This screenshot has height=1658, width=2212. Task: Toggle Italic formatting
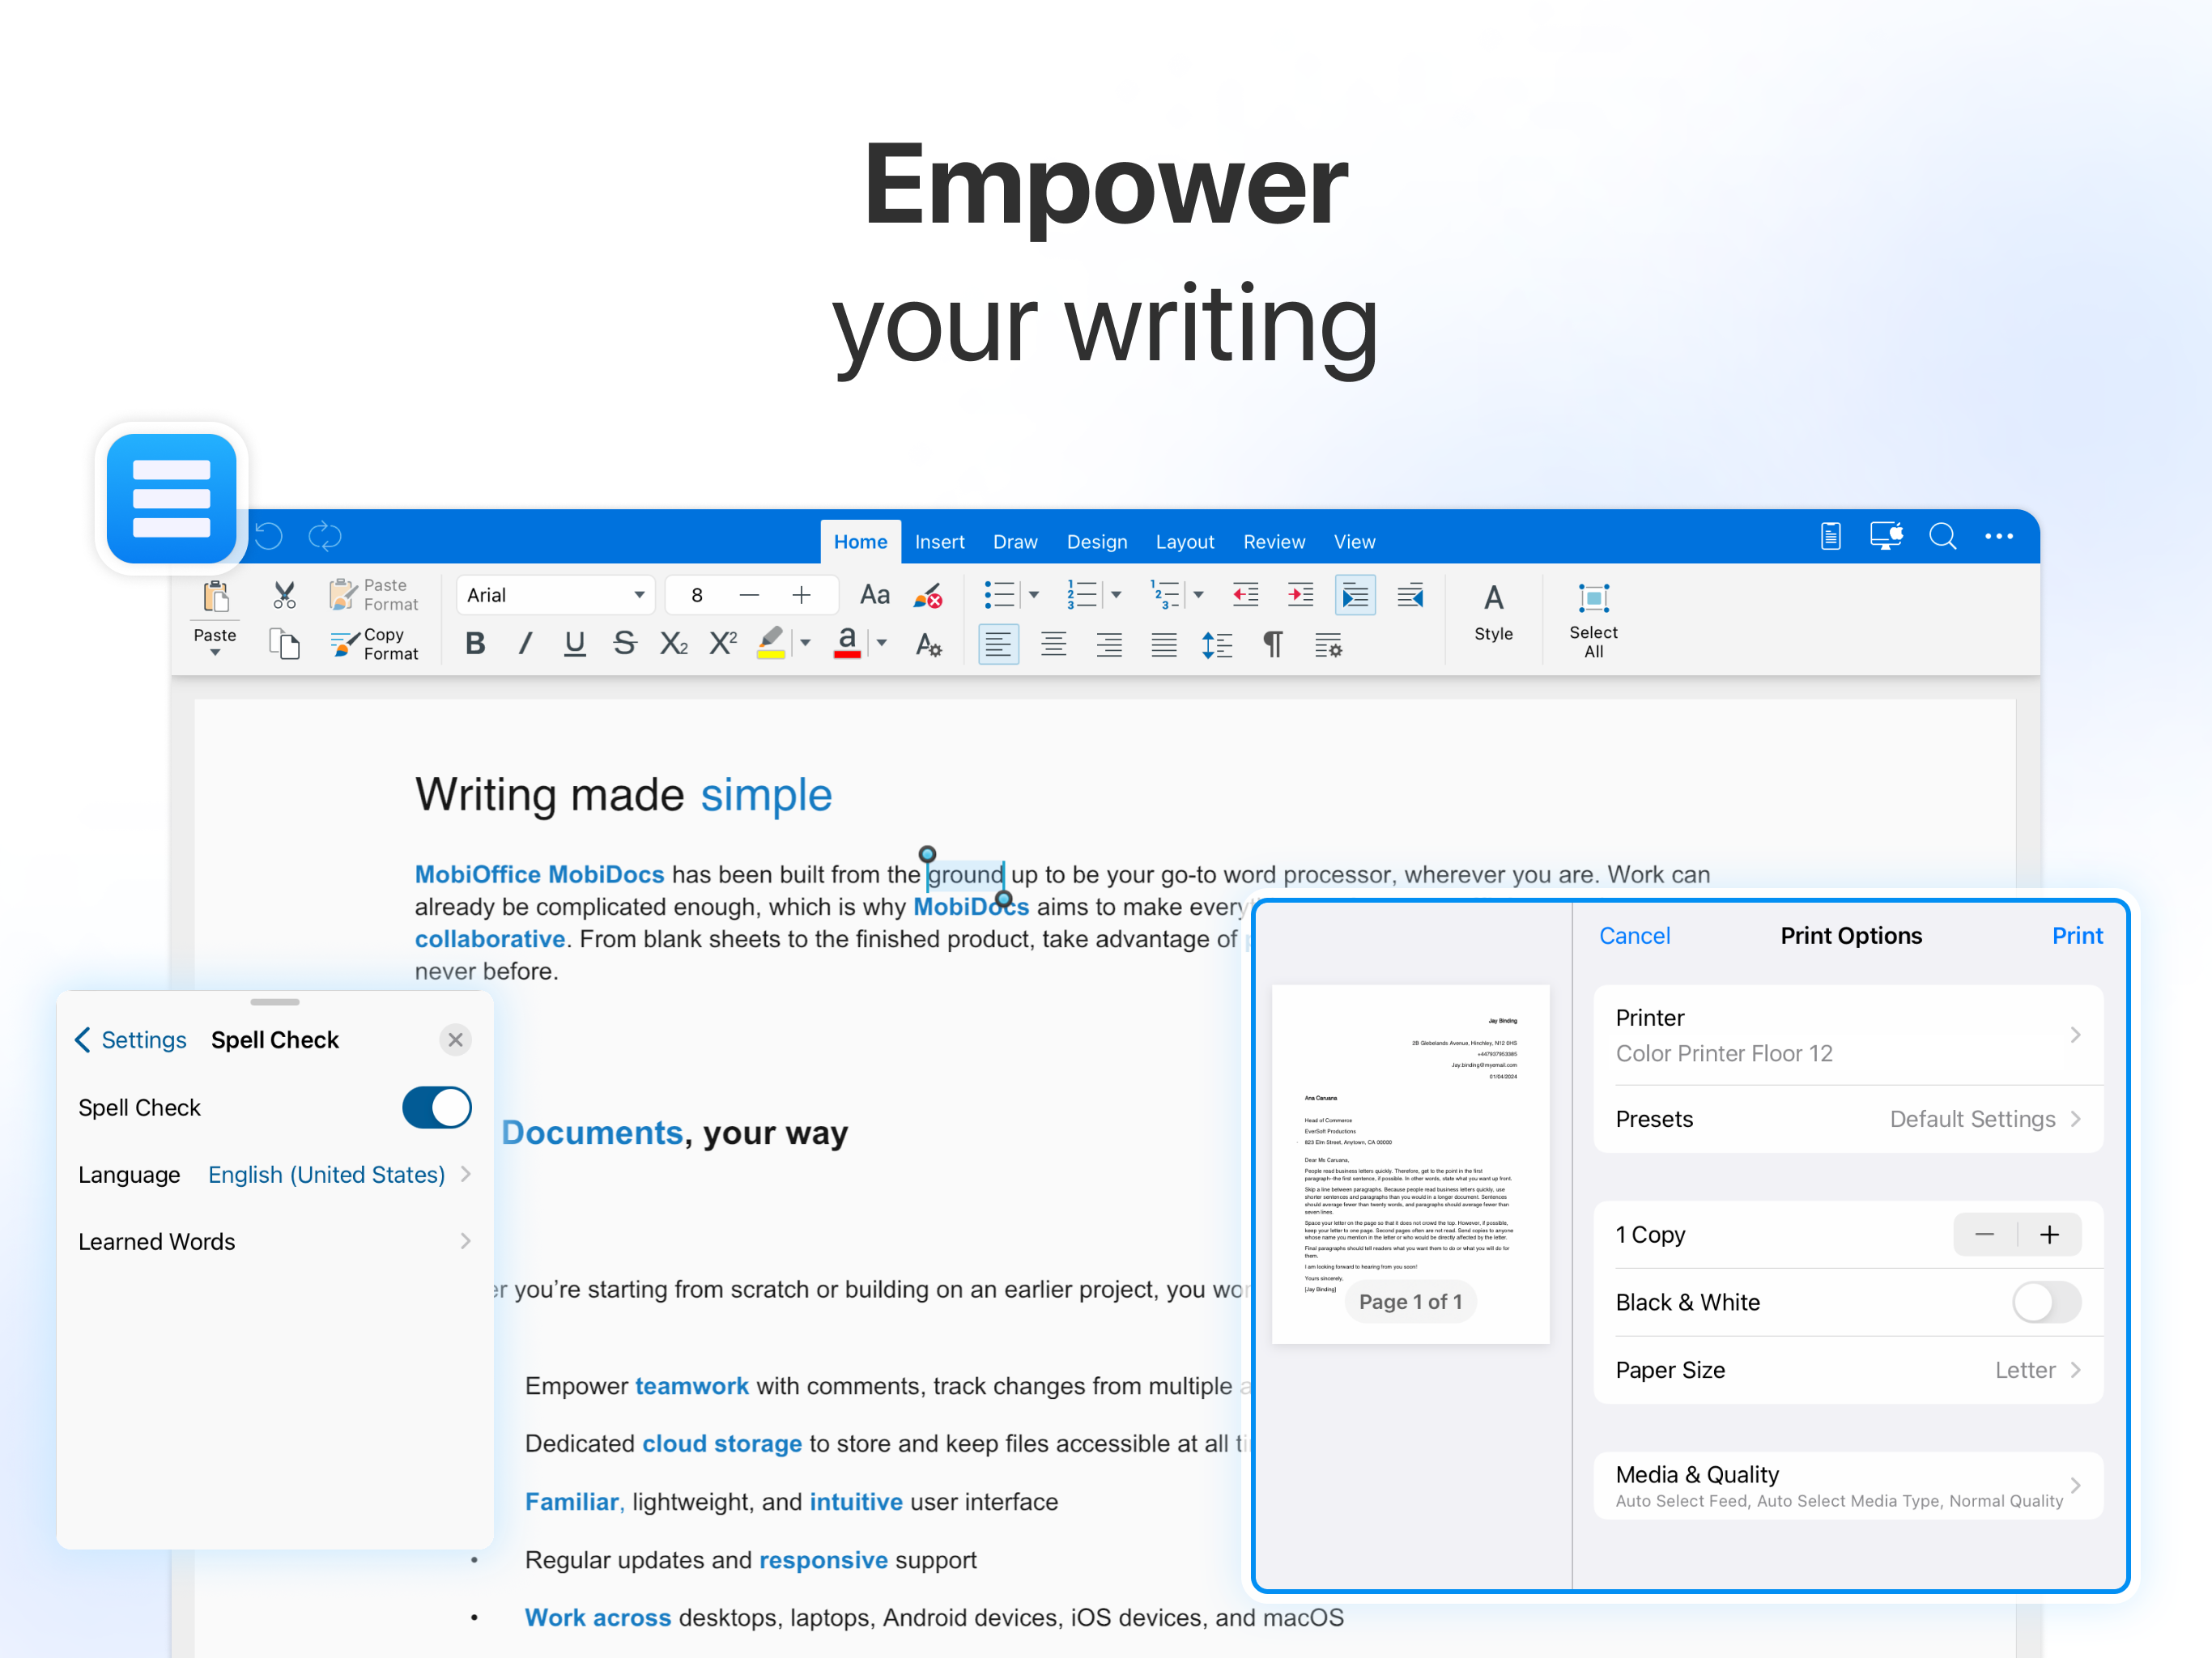525,644
